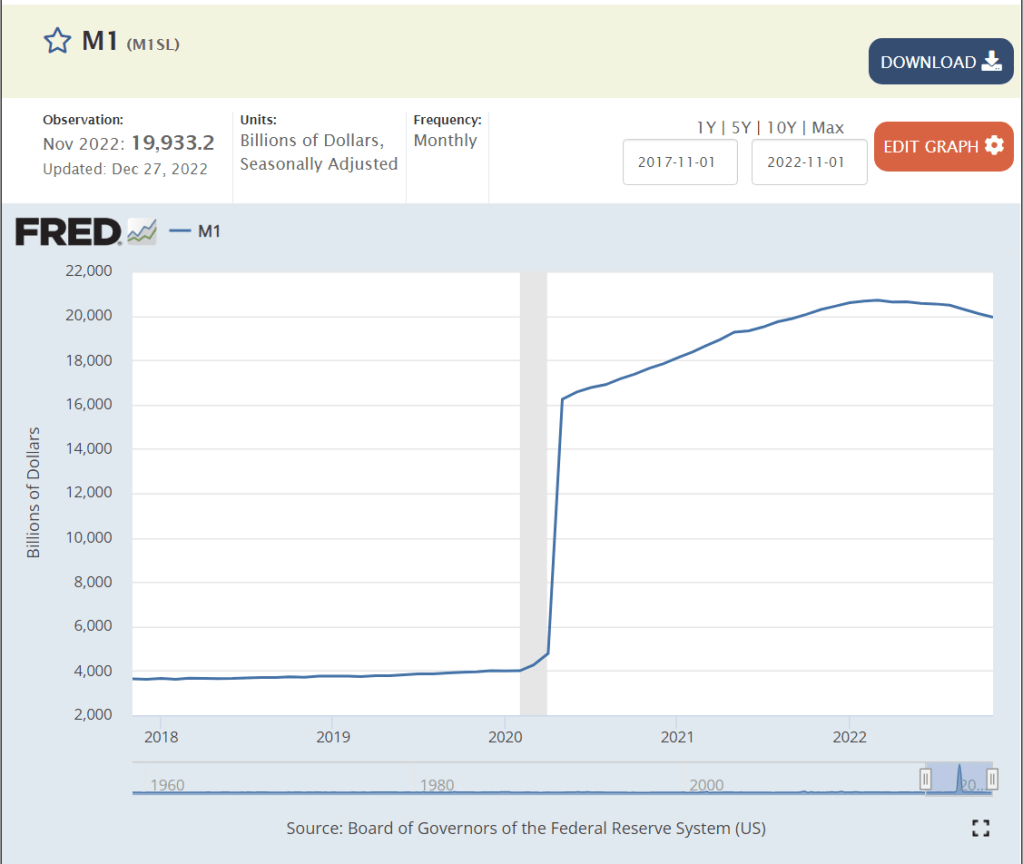Choose the 10Y time range
1023x864 pixels.
point(782,128)
